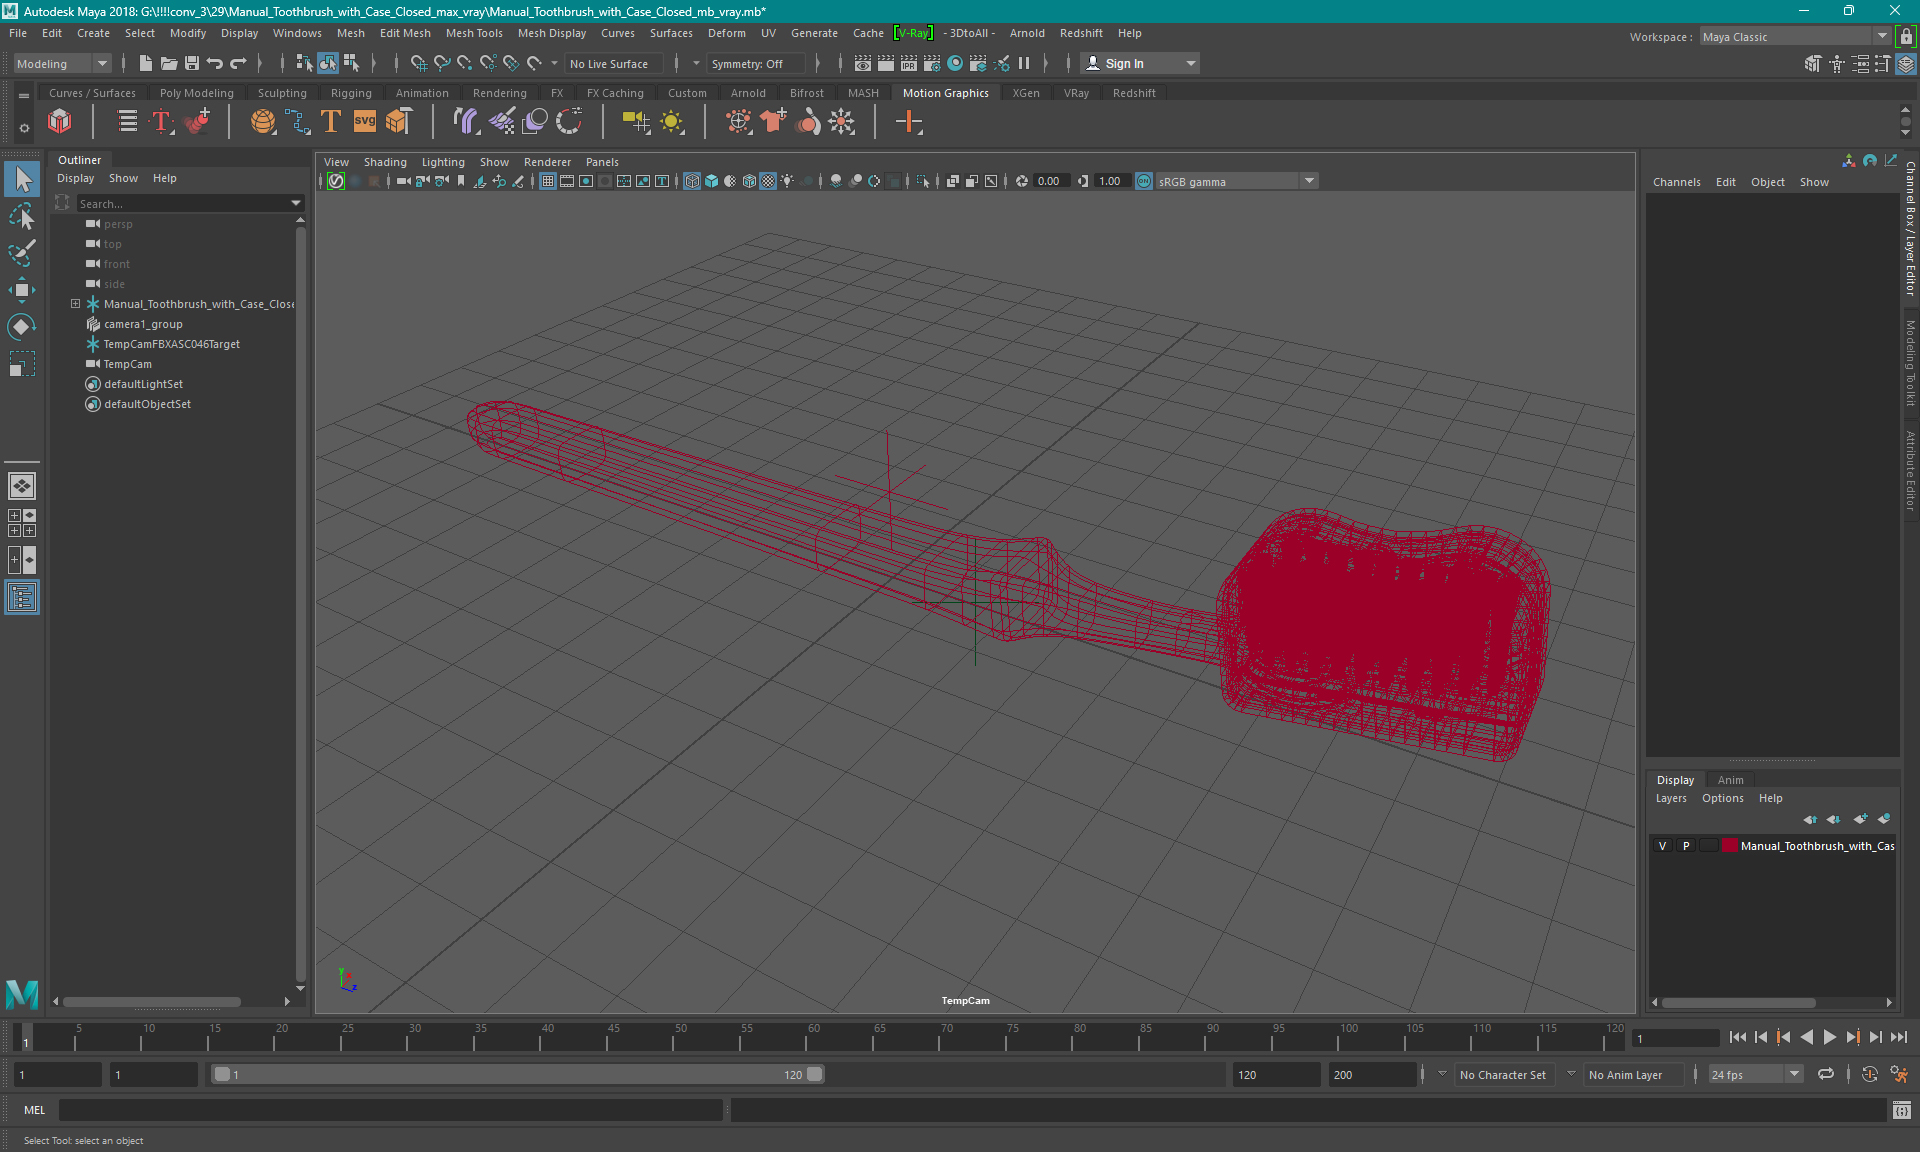Open the Script Editor icon
1920x1152 pixels.
pos(1901,1110)
